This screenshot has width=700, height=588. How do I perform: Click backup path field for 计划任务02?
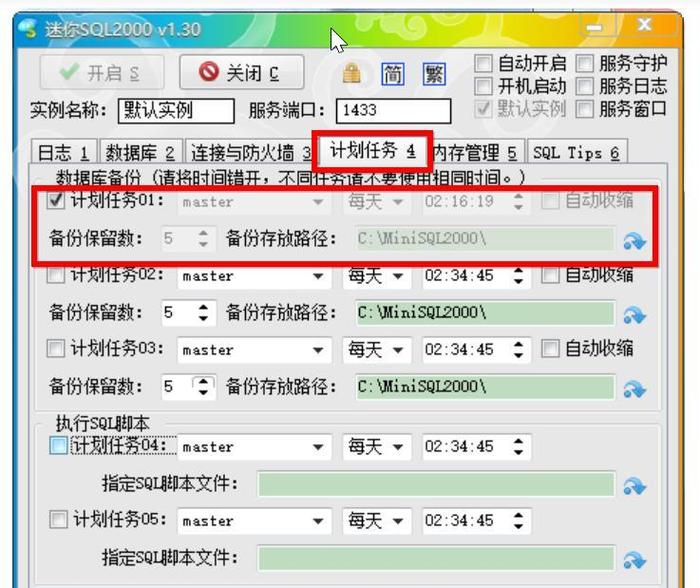point(485,313)
